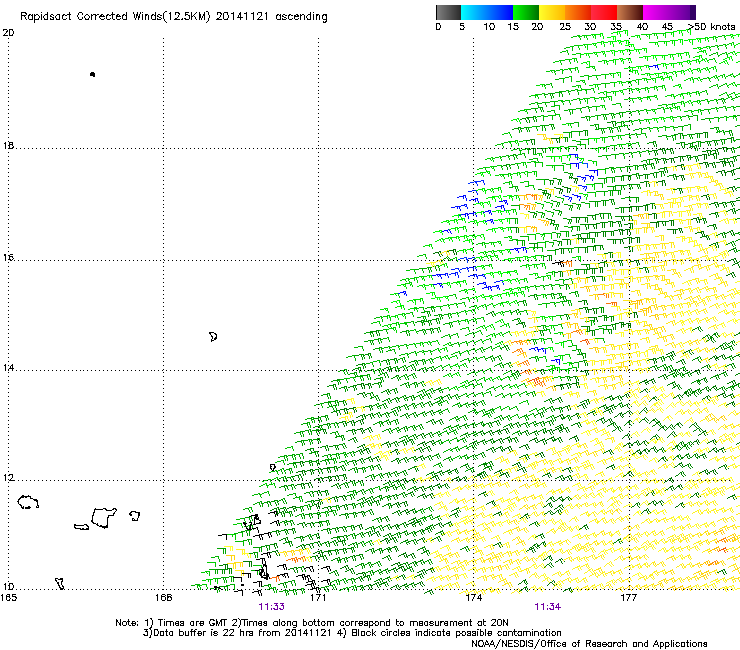Viewport: 740px width, 650px height.
Task: Click the latitude label '12'
Action: pyautogui.click(x=8, y=478)
